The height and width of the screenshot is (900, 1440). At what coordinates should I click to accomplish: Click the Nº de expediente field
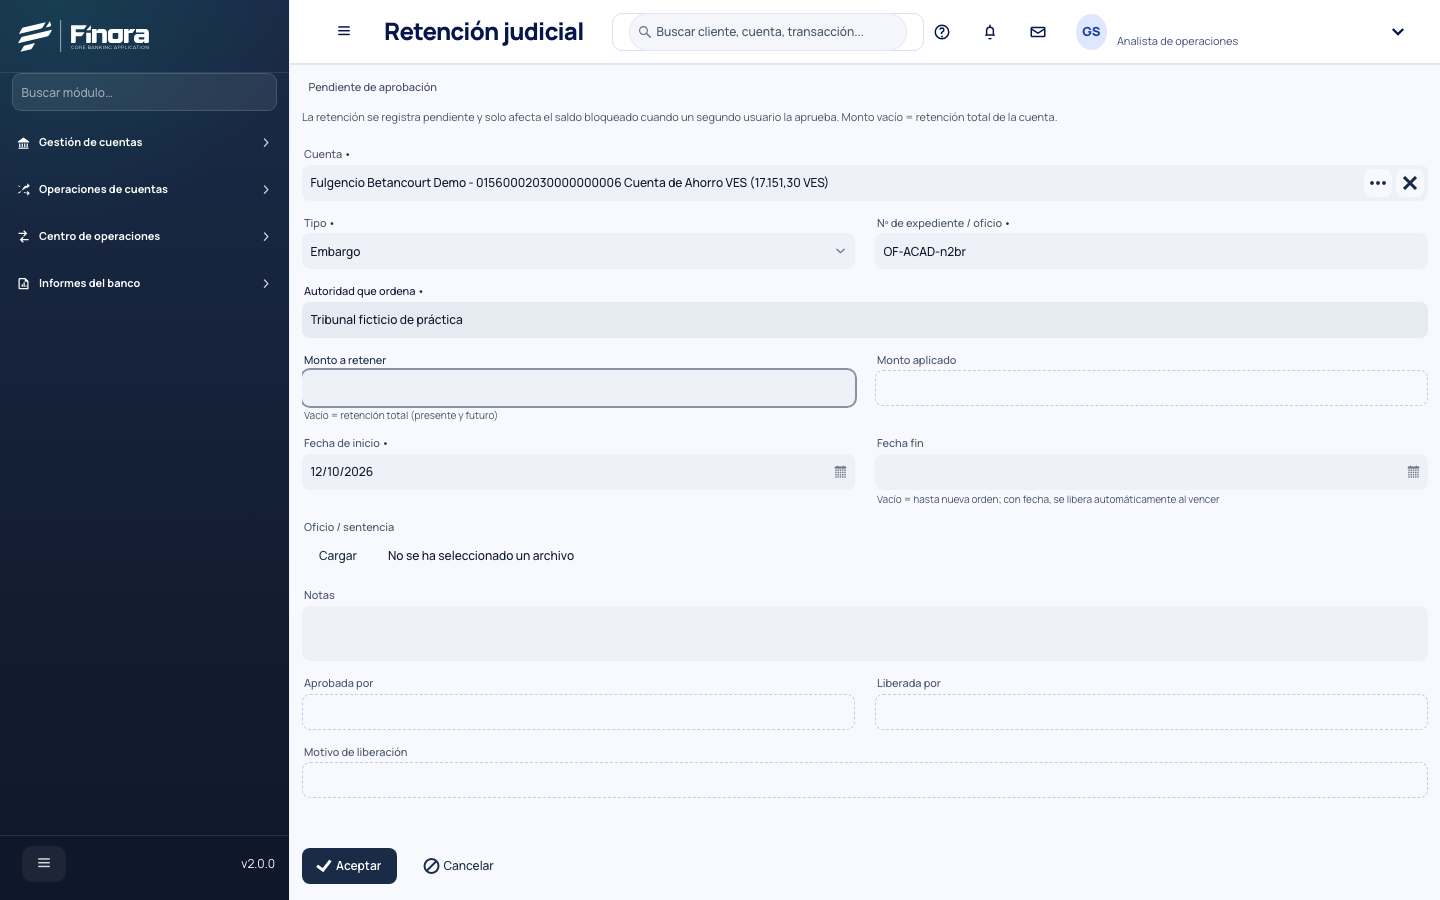(x=1151, y=252)
